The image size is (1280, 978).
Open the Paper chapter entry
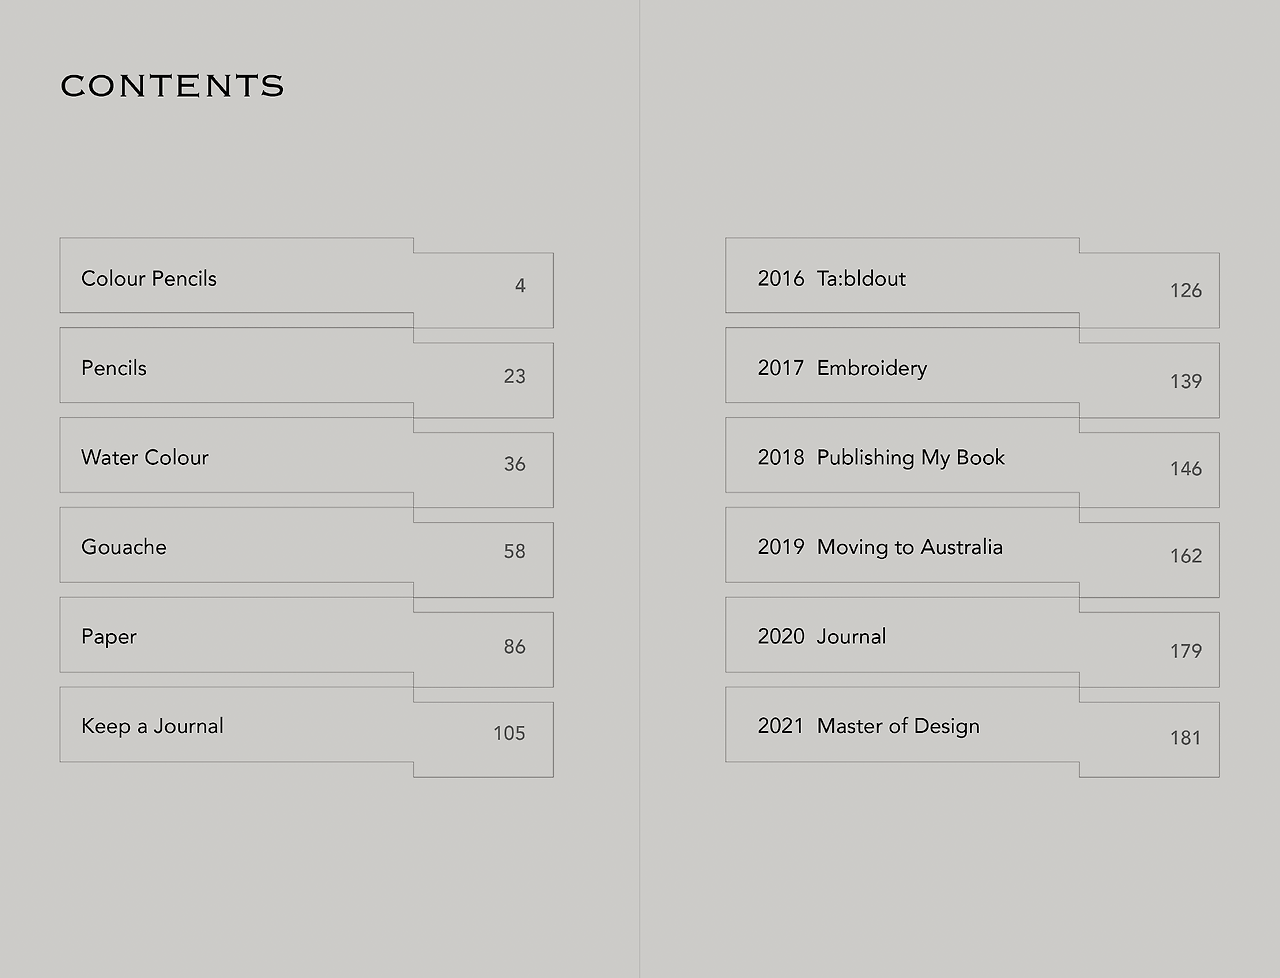(x=236, y=635)
